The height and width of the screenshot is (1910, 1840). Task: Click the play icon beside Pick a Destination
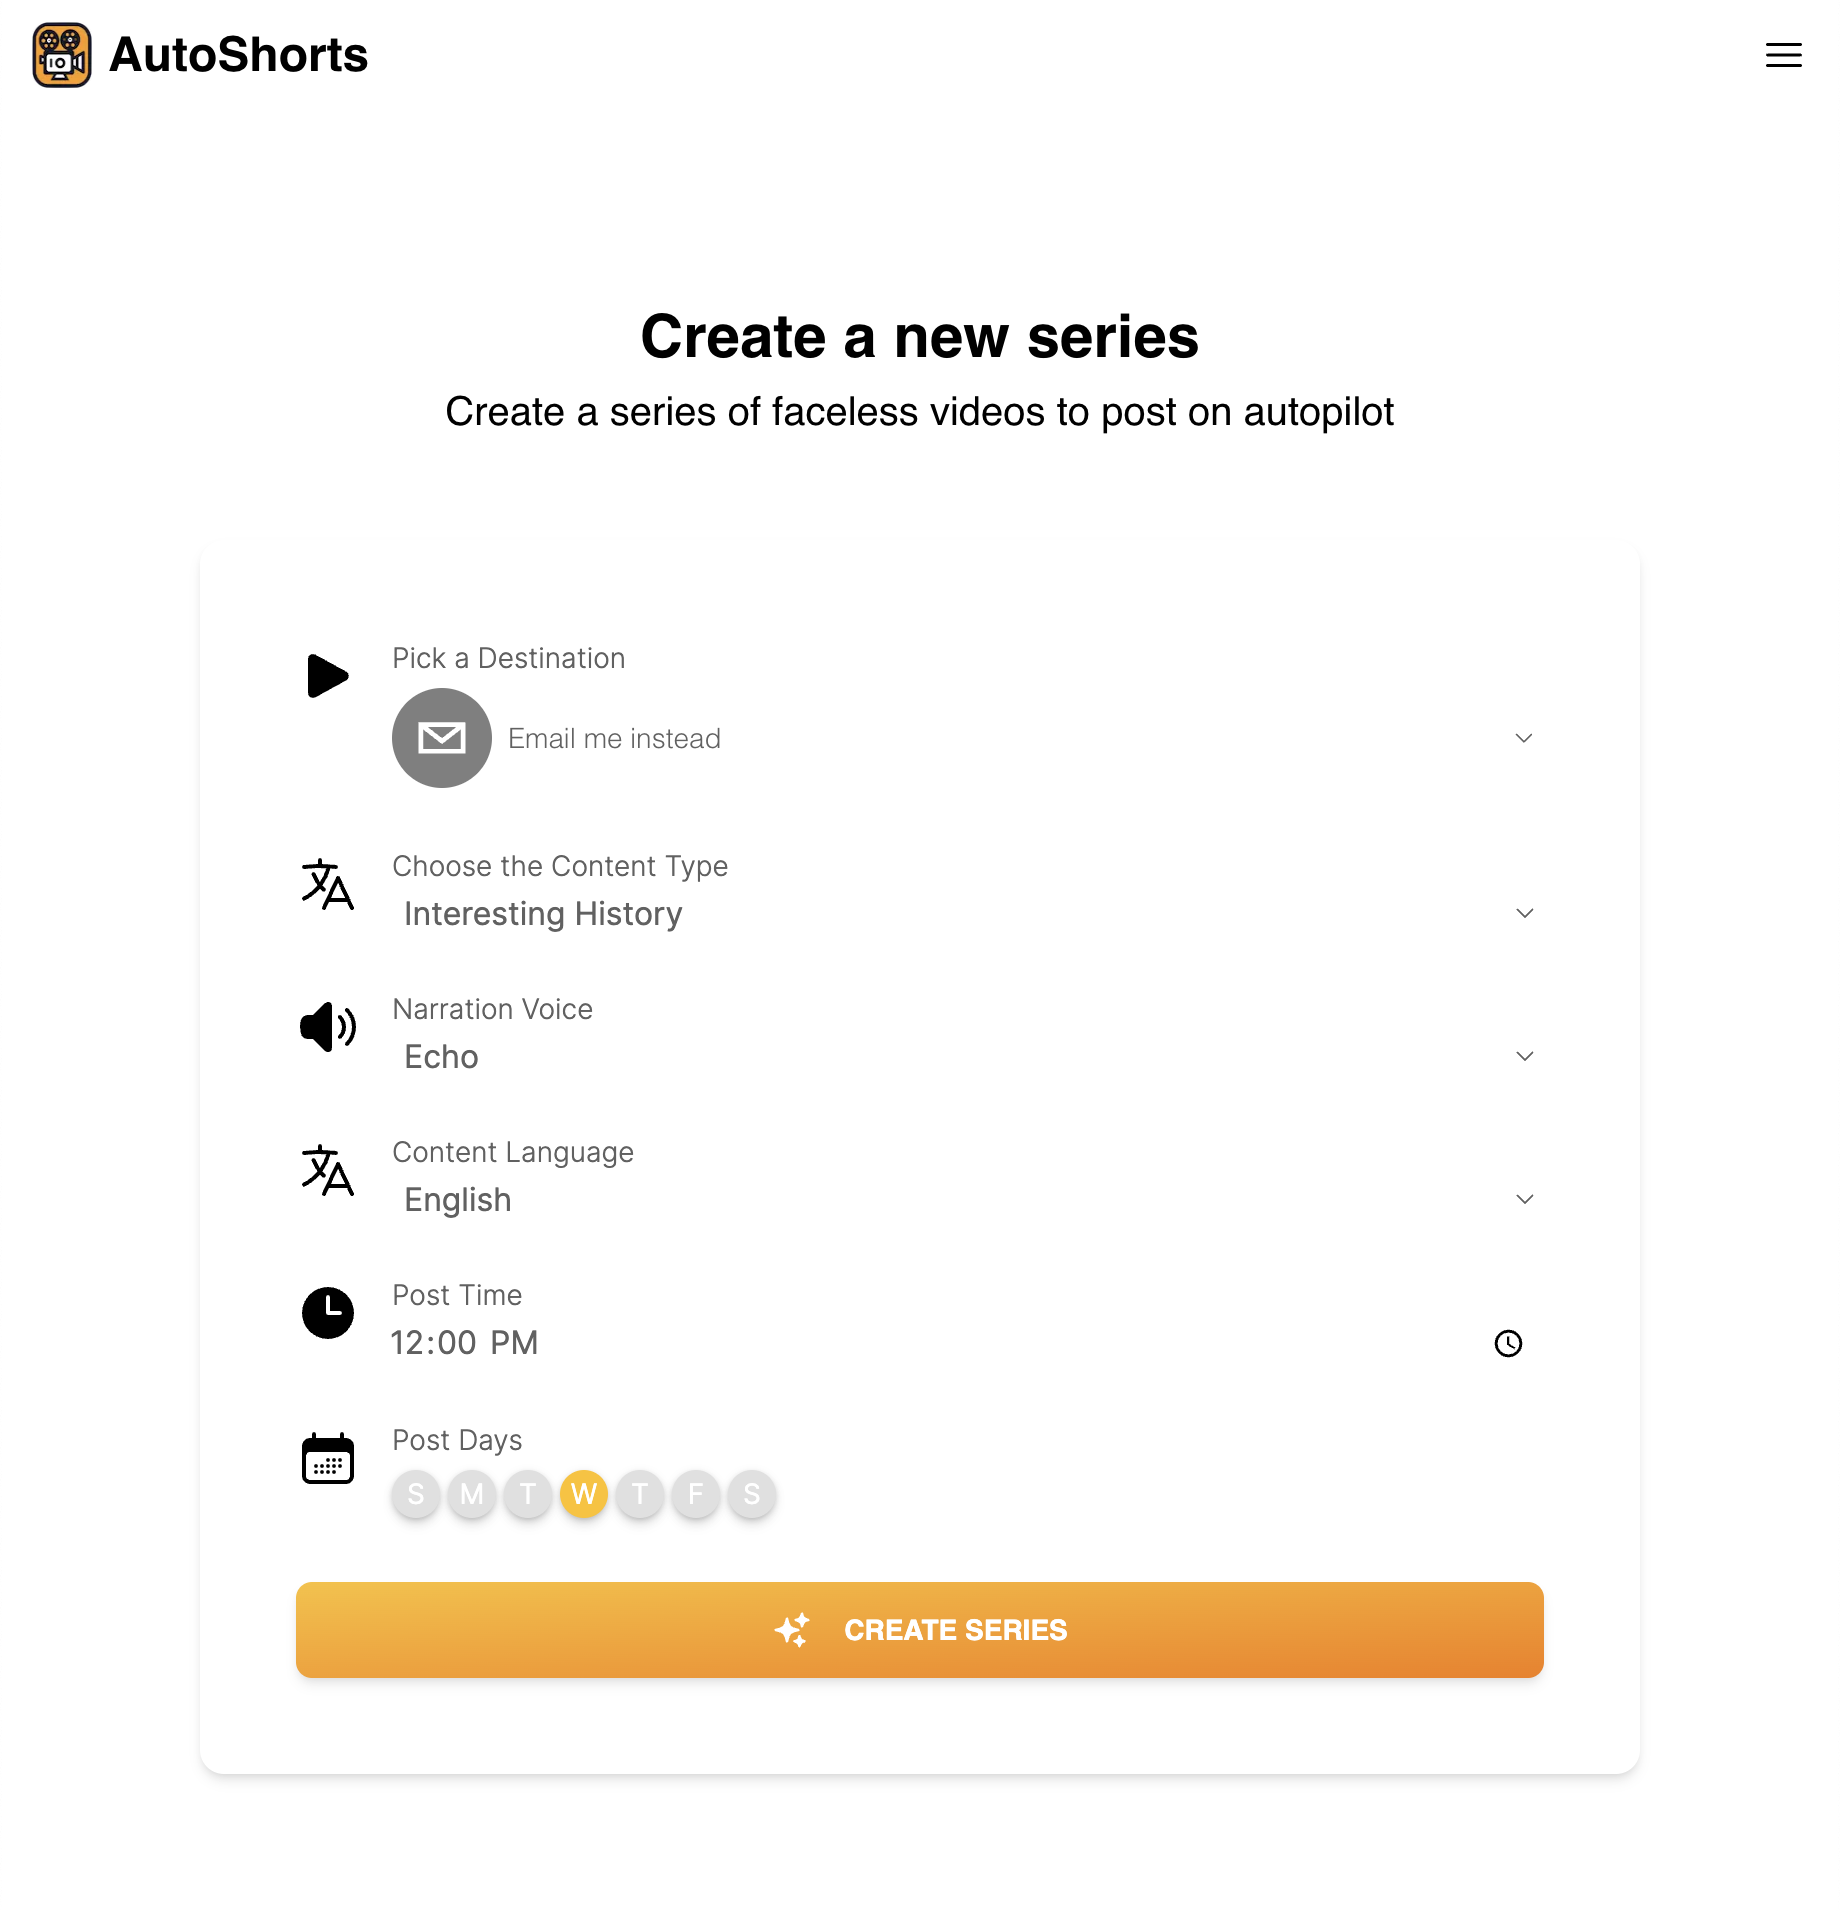[327, 675]
